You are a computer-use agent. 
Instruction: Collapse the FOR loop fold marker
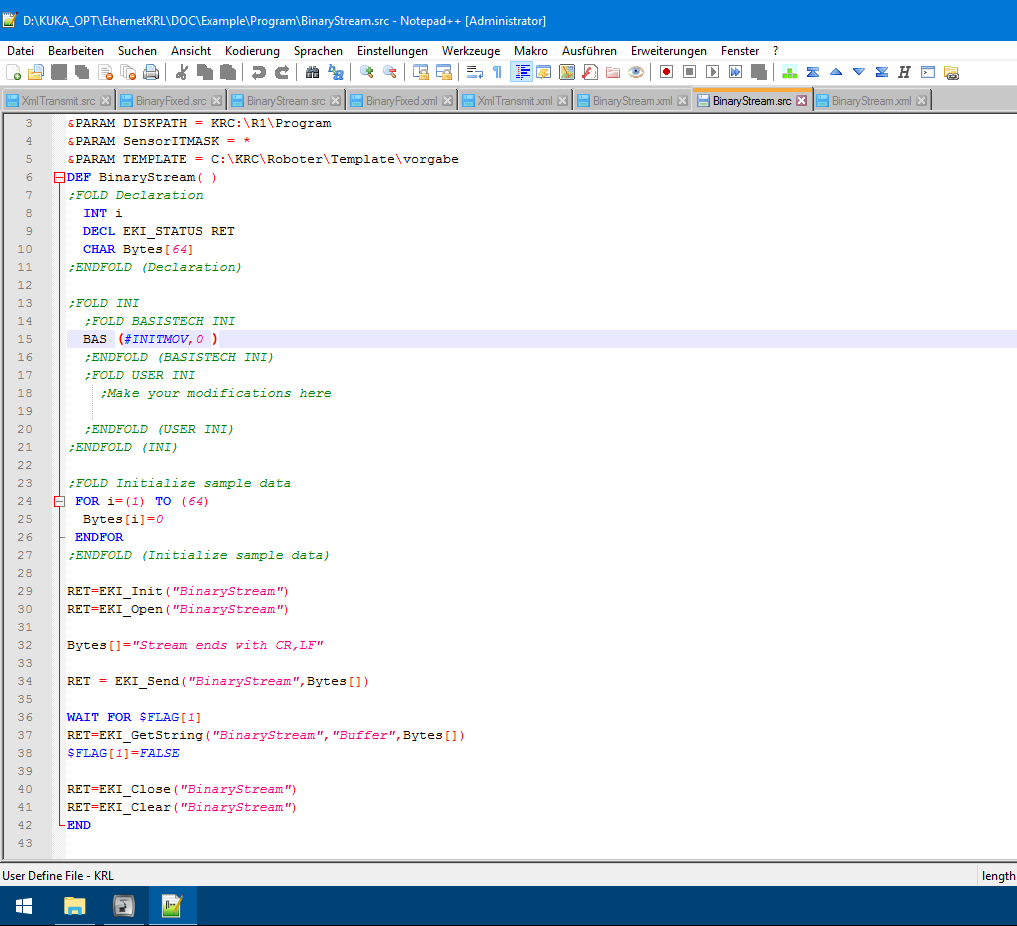tap(59, 501)
